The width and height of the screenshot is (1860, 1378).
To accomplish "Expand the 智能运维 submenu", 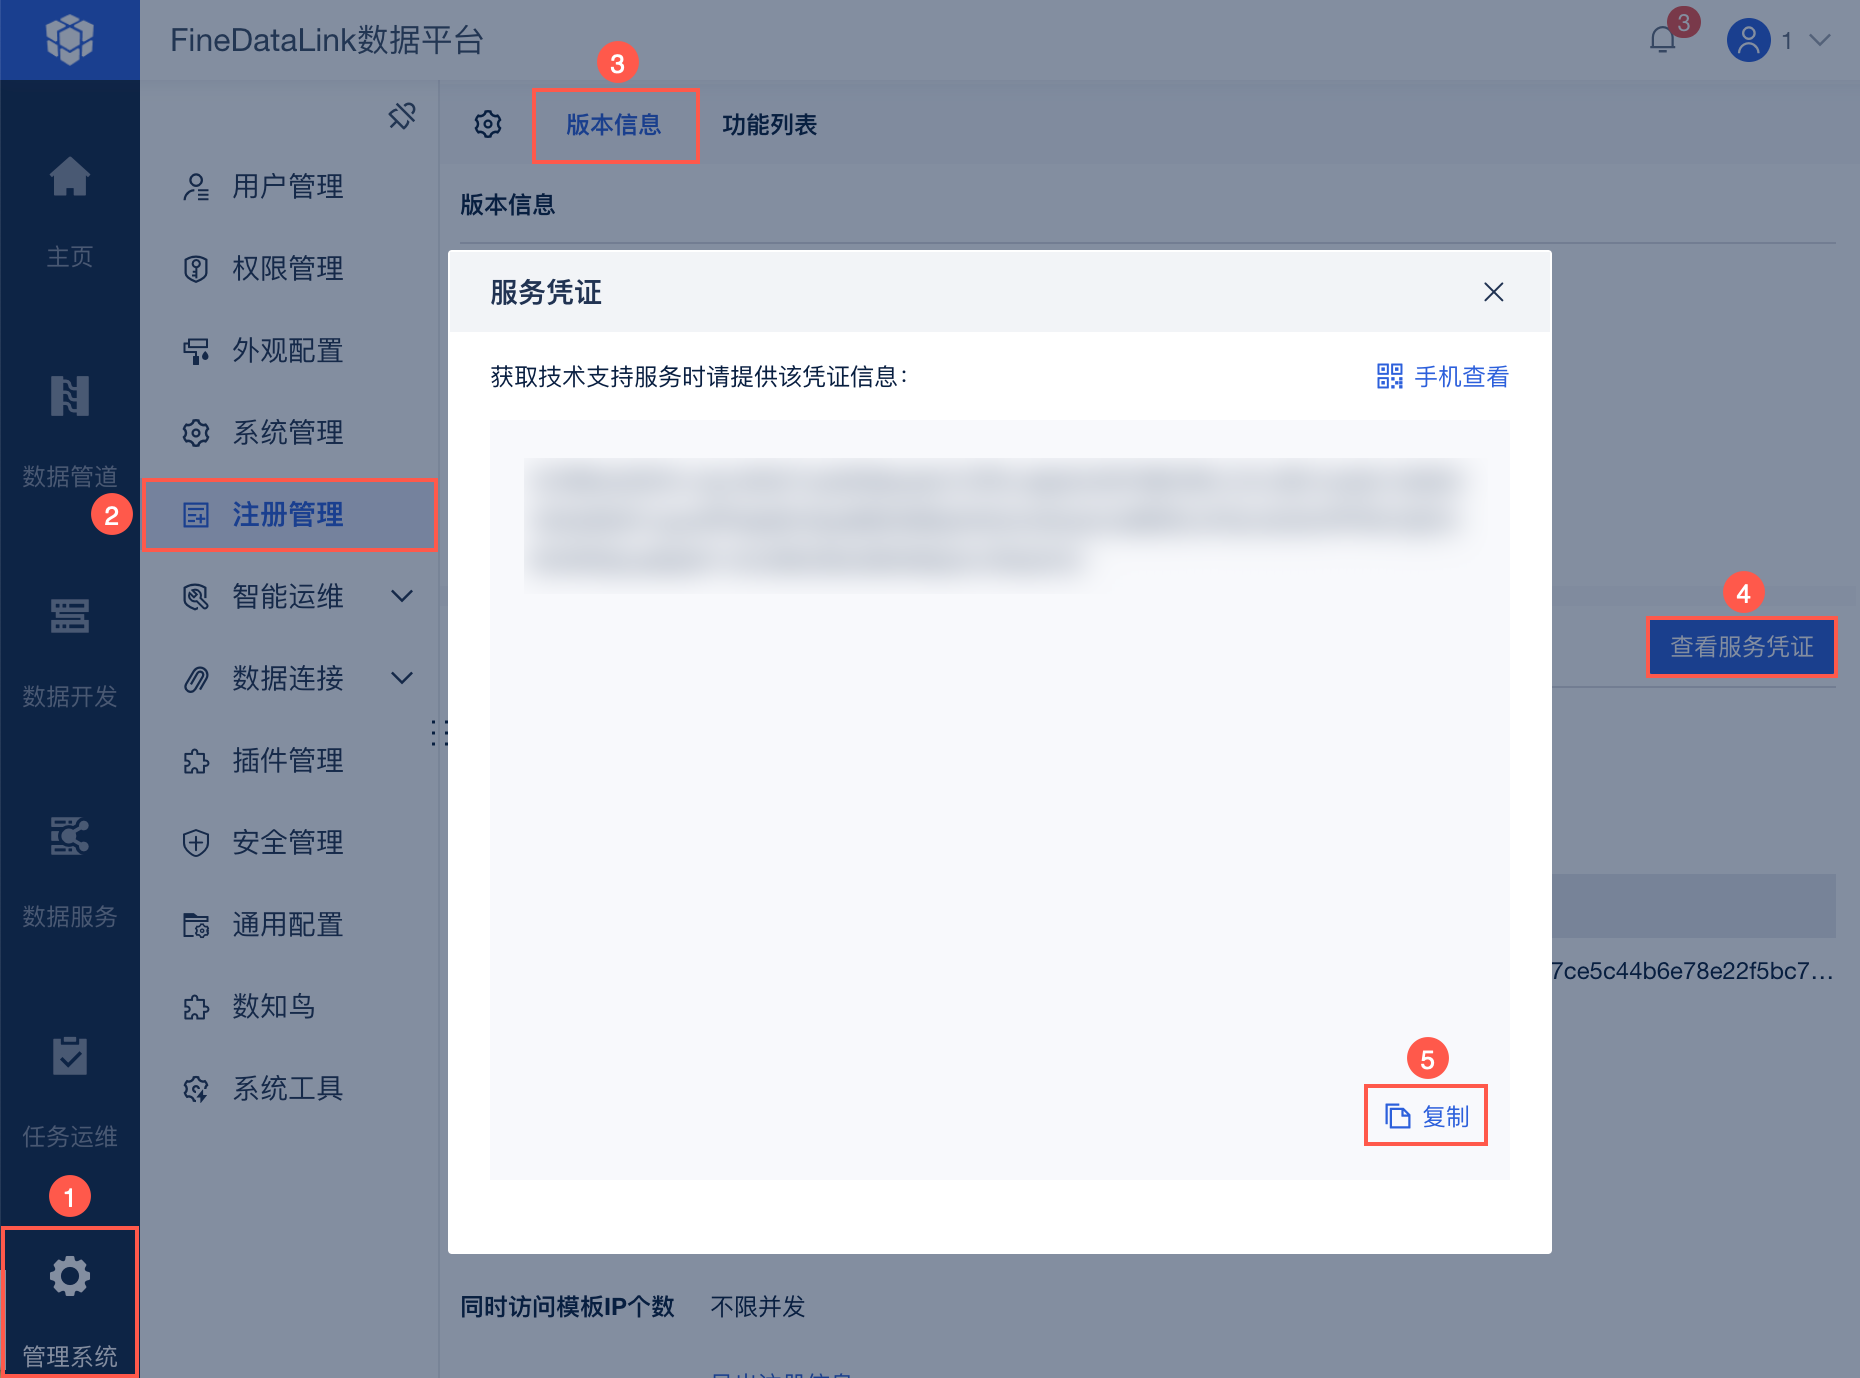I will (402, 597).
